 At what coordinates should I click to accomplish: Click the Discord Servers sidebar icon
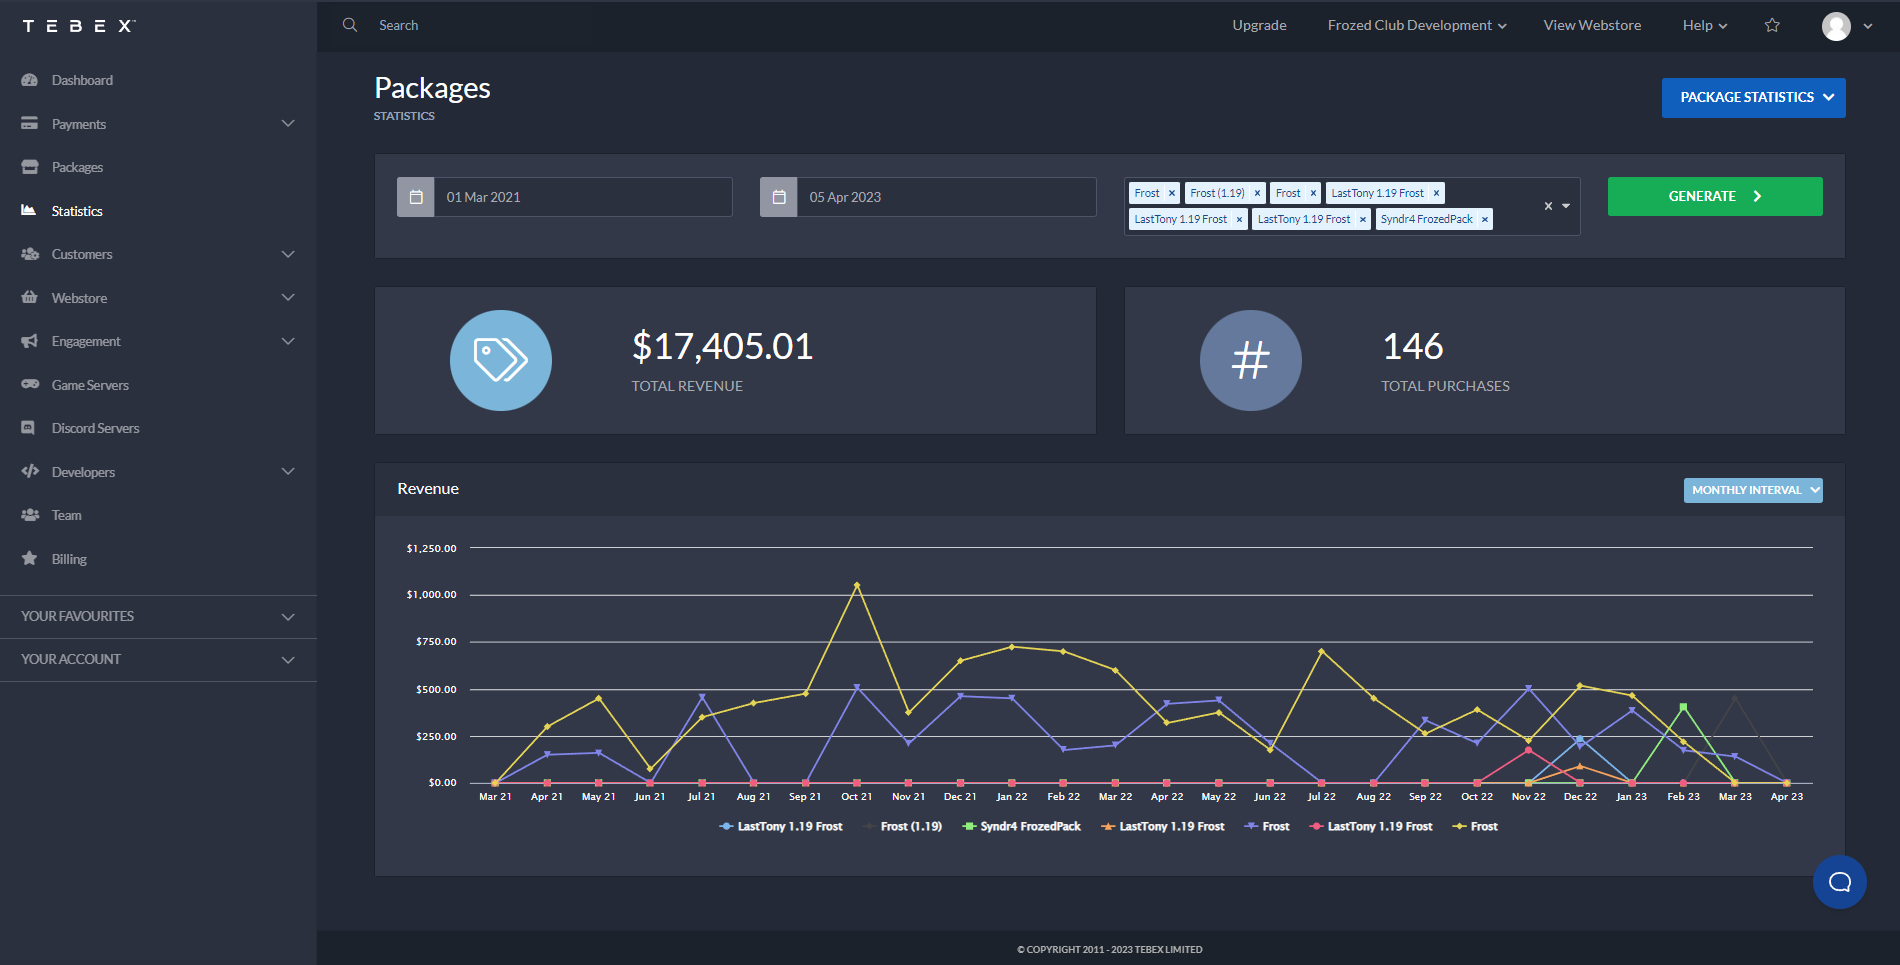pos(29,428)
